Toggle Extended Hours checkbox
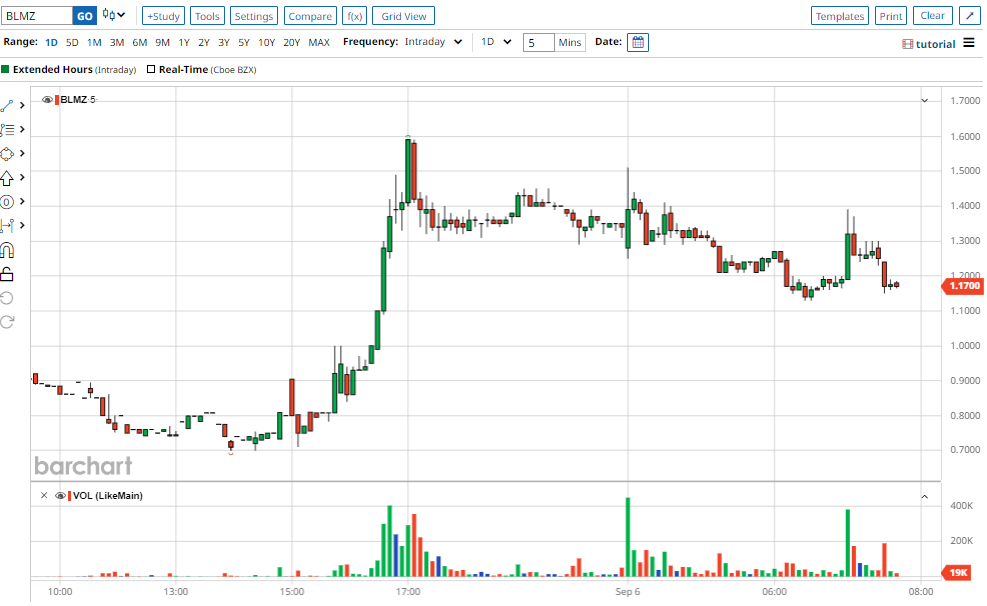987x606 pixels. coord(5,69)
